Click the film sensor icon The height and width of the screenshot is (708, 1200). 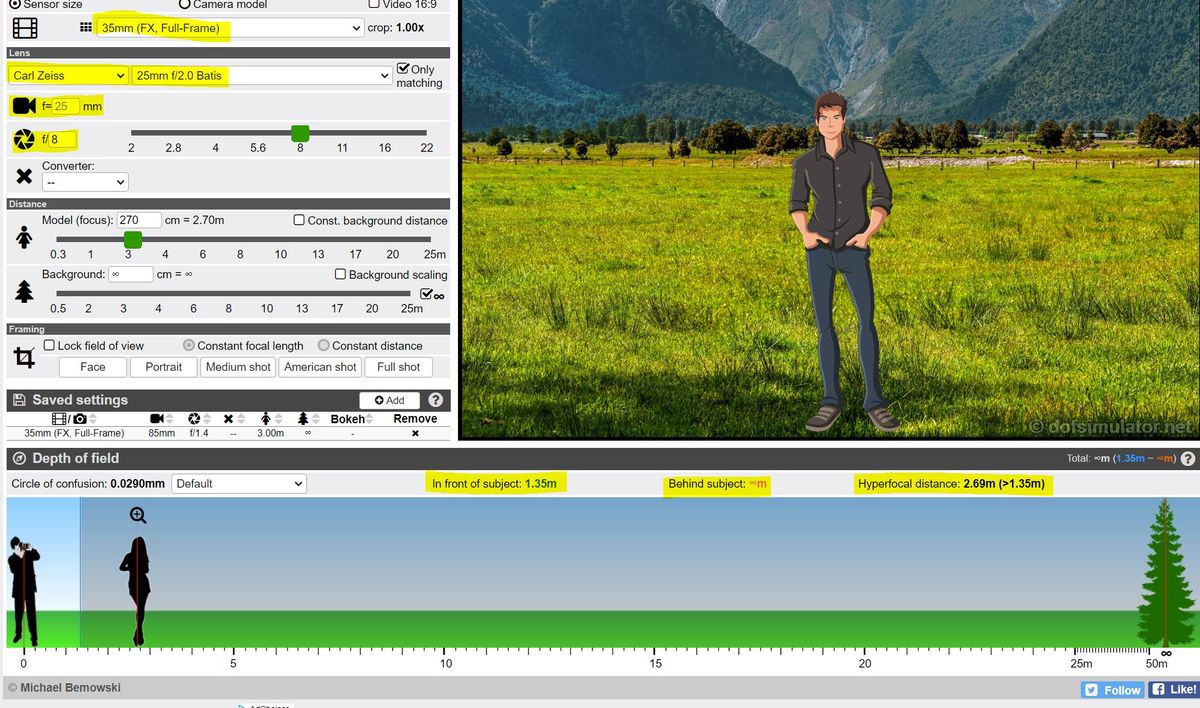24,28
